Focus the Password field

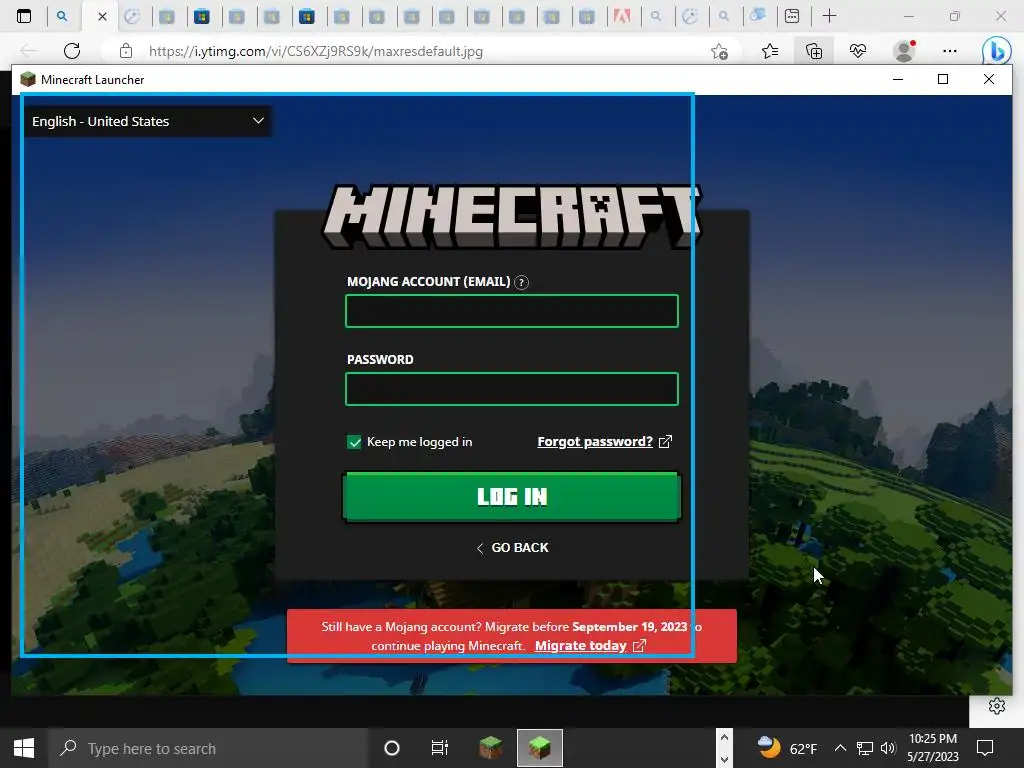click(x=512, y=389)
